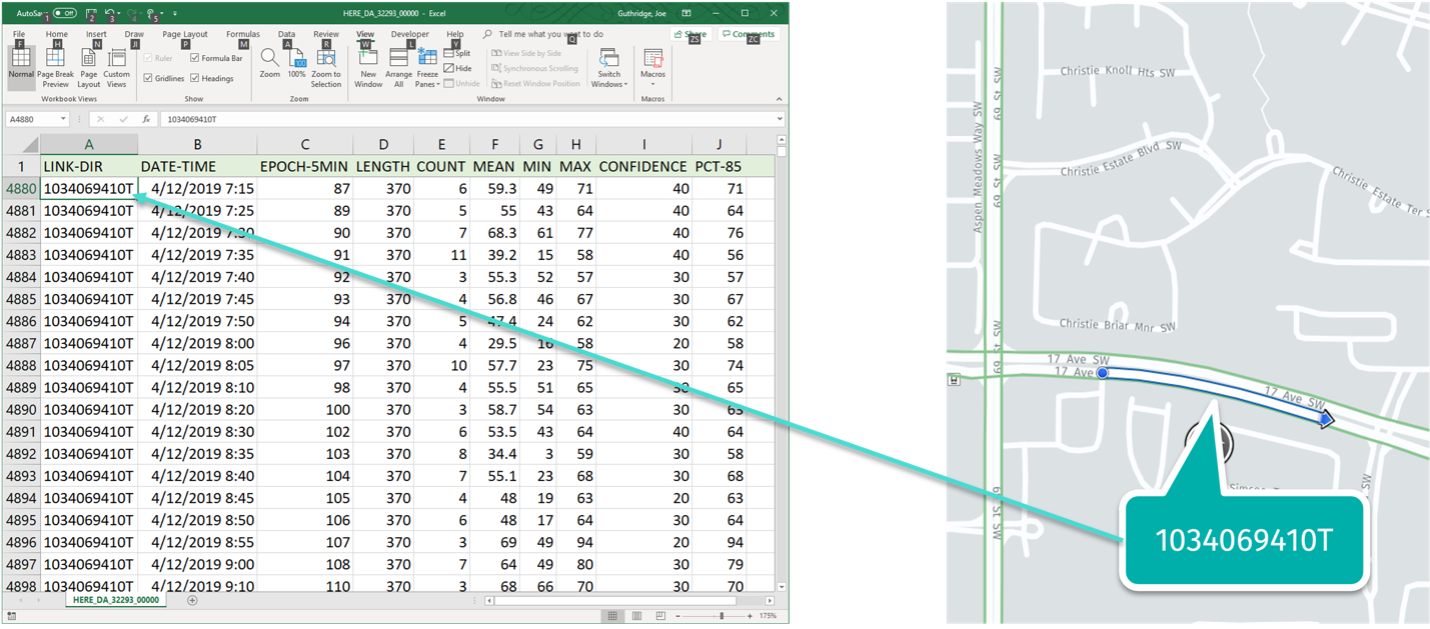Click the macro recording status bar icon
This screenshot has height=629, width=1430.
11,617
